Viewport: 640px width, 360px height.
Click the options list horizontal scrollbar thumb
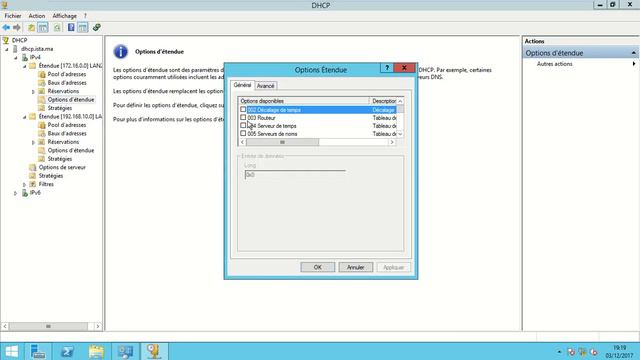[x=282, y=142]
